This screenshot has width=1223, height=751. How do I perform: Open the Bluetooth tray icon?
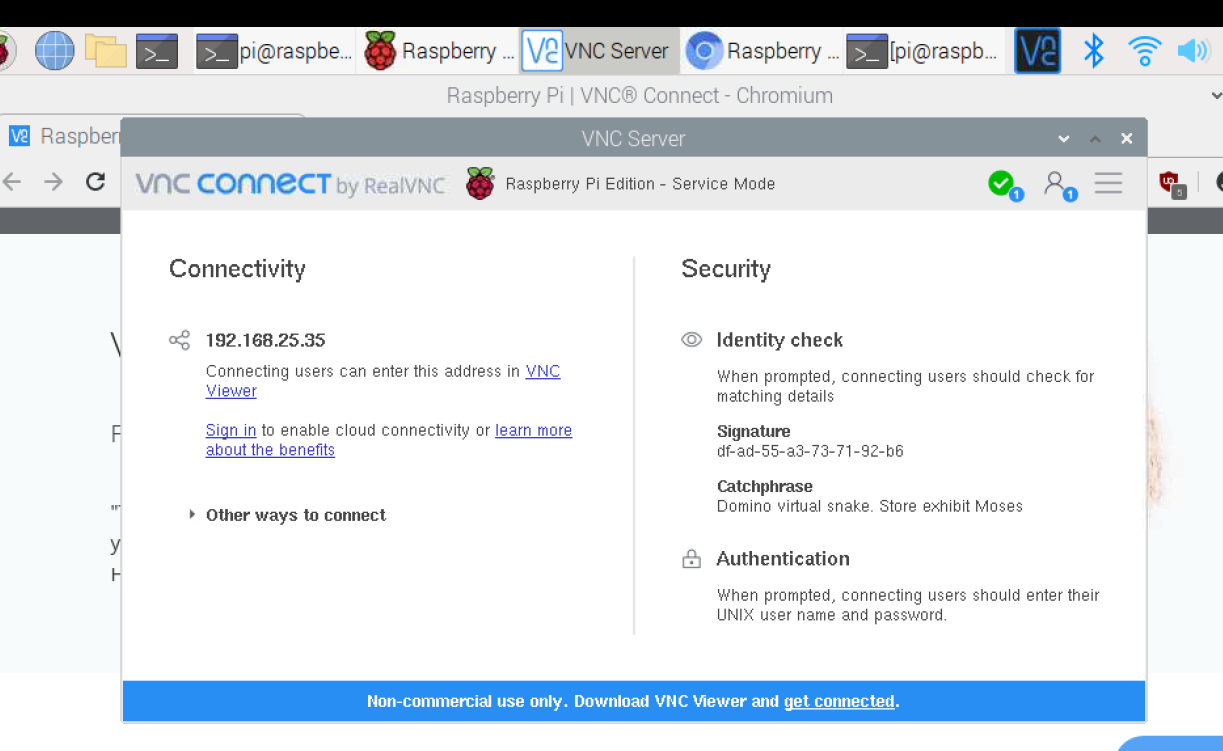[x=1094, y=50]
